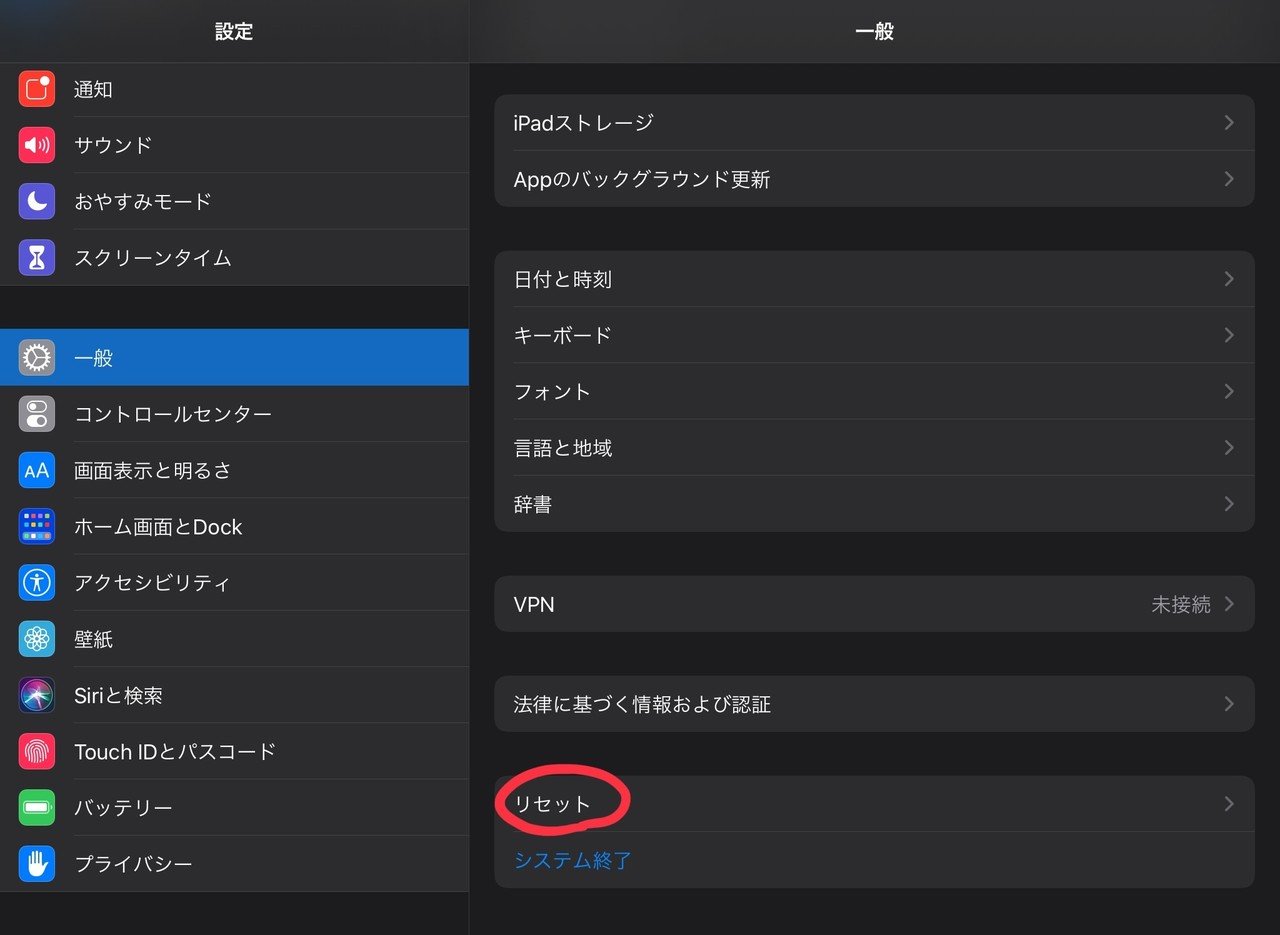Open リセット row chevron
This screenshot has height=935, width=1280.
coord(1229,804)
